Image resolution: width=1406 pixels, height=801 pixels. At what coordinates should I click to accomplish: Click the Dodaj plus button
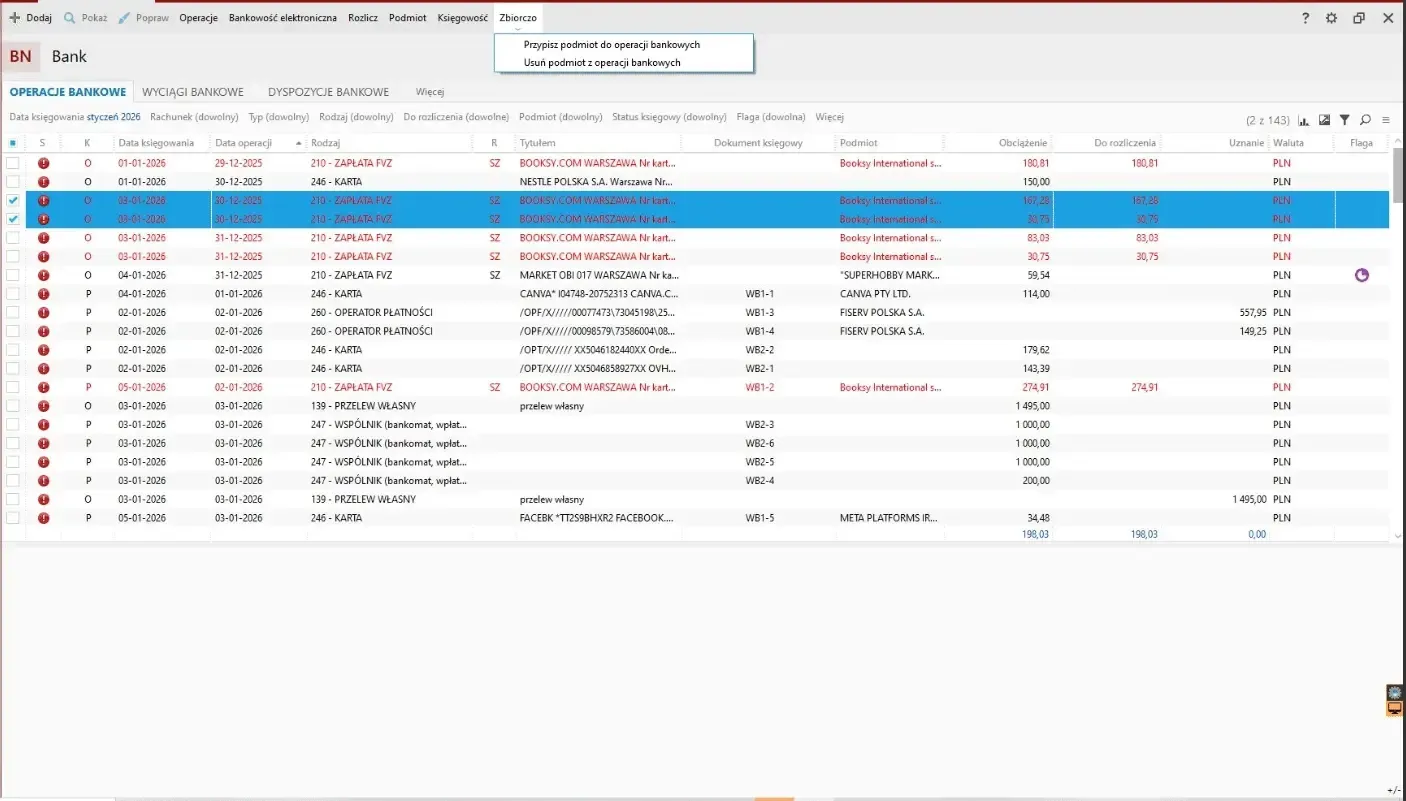[30, 18]
